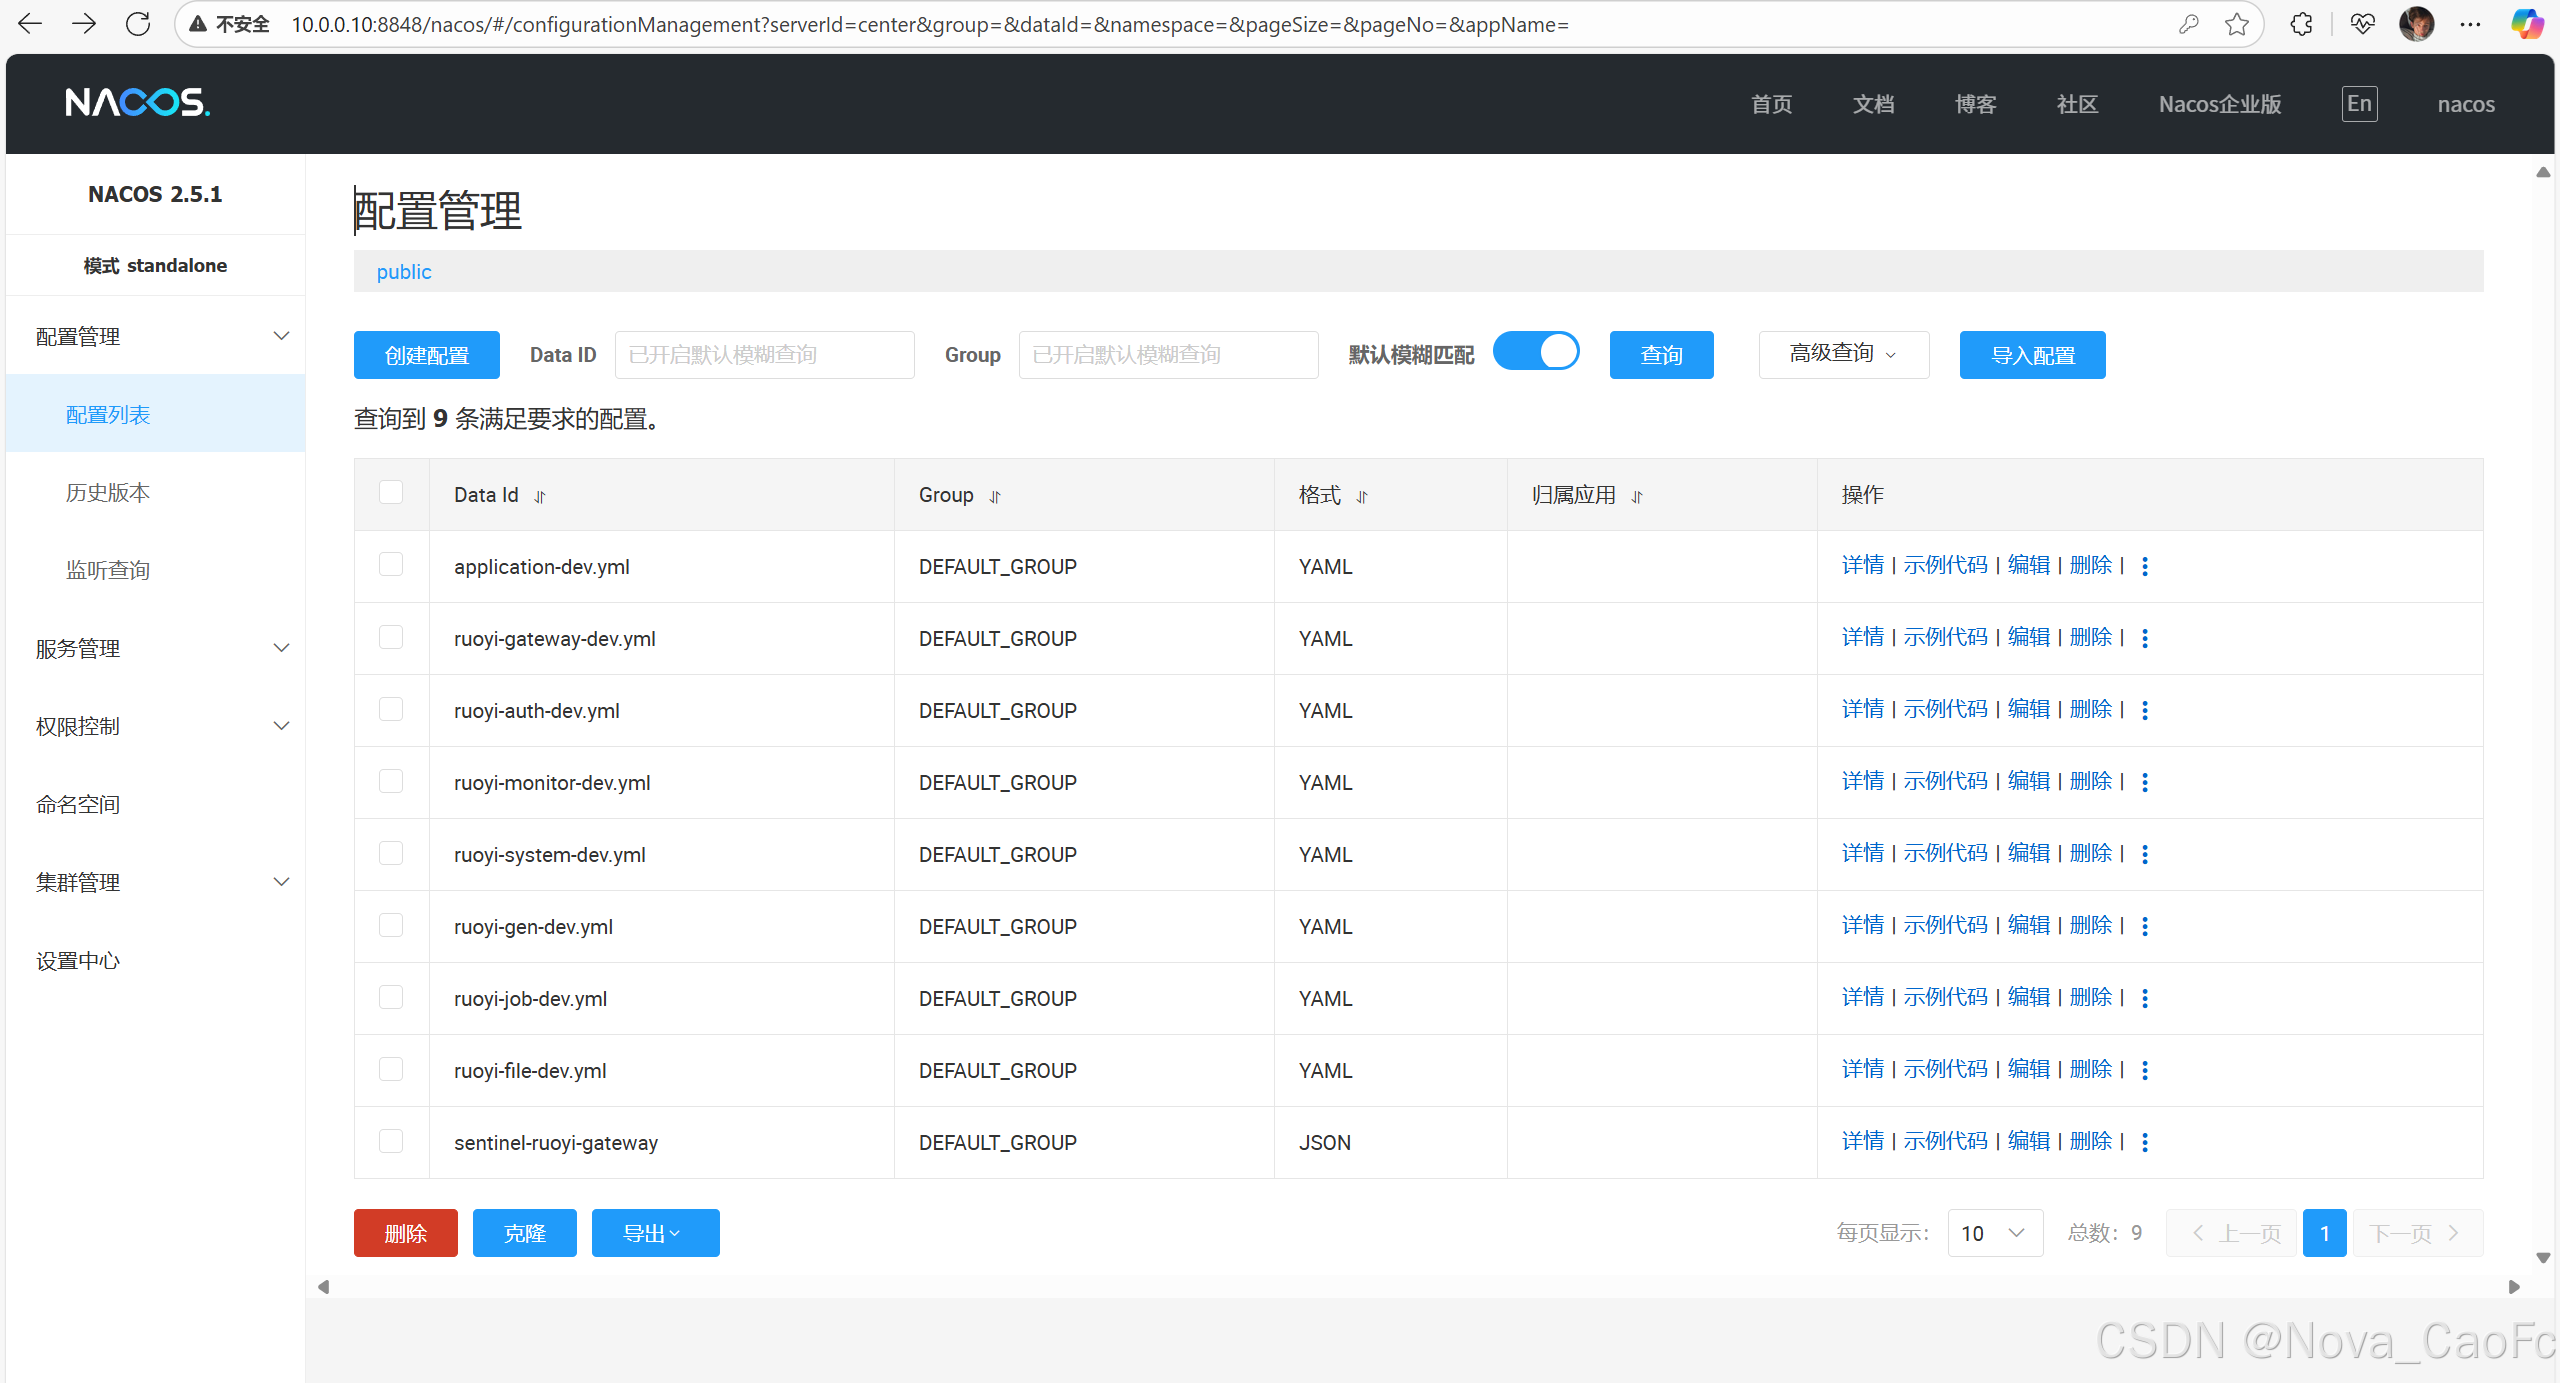This screenshot has height=1383, width=2560.
Task: Select the ruoyi-monitor-dev.yml row checkbox
Action: pyautogui.click(x=391, y=780)
